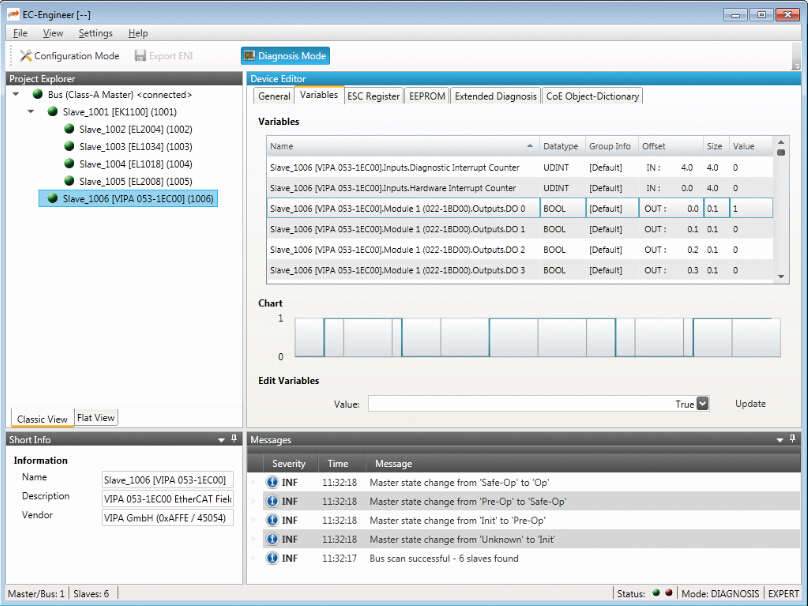Click the Configuration Mode wrench icon
Image resolution: width=808 pixels, height=606 pixels.
(x=25, y=56)
